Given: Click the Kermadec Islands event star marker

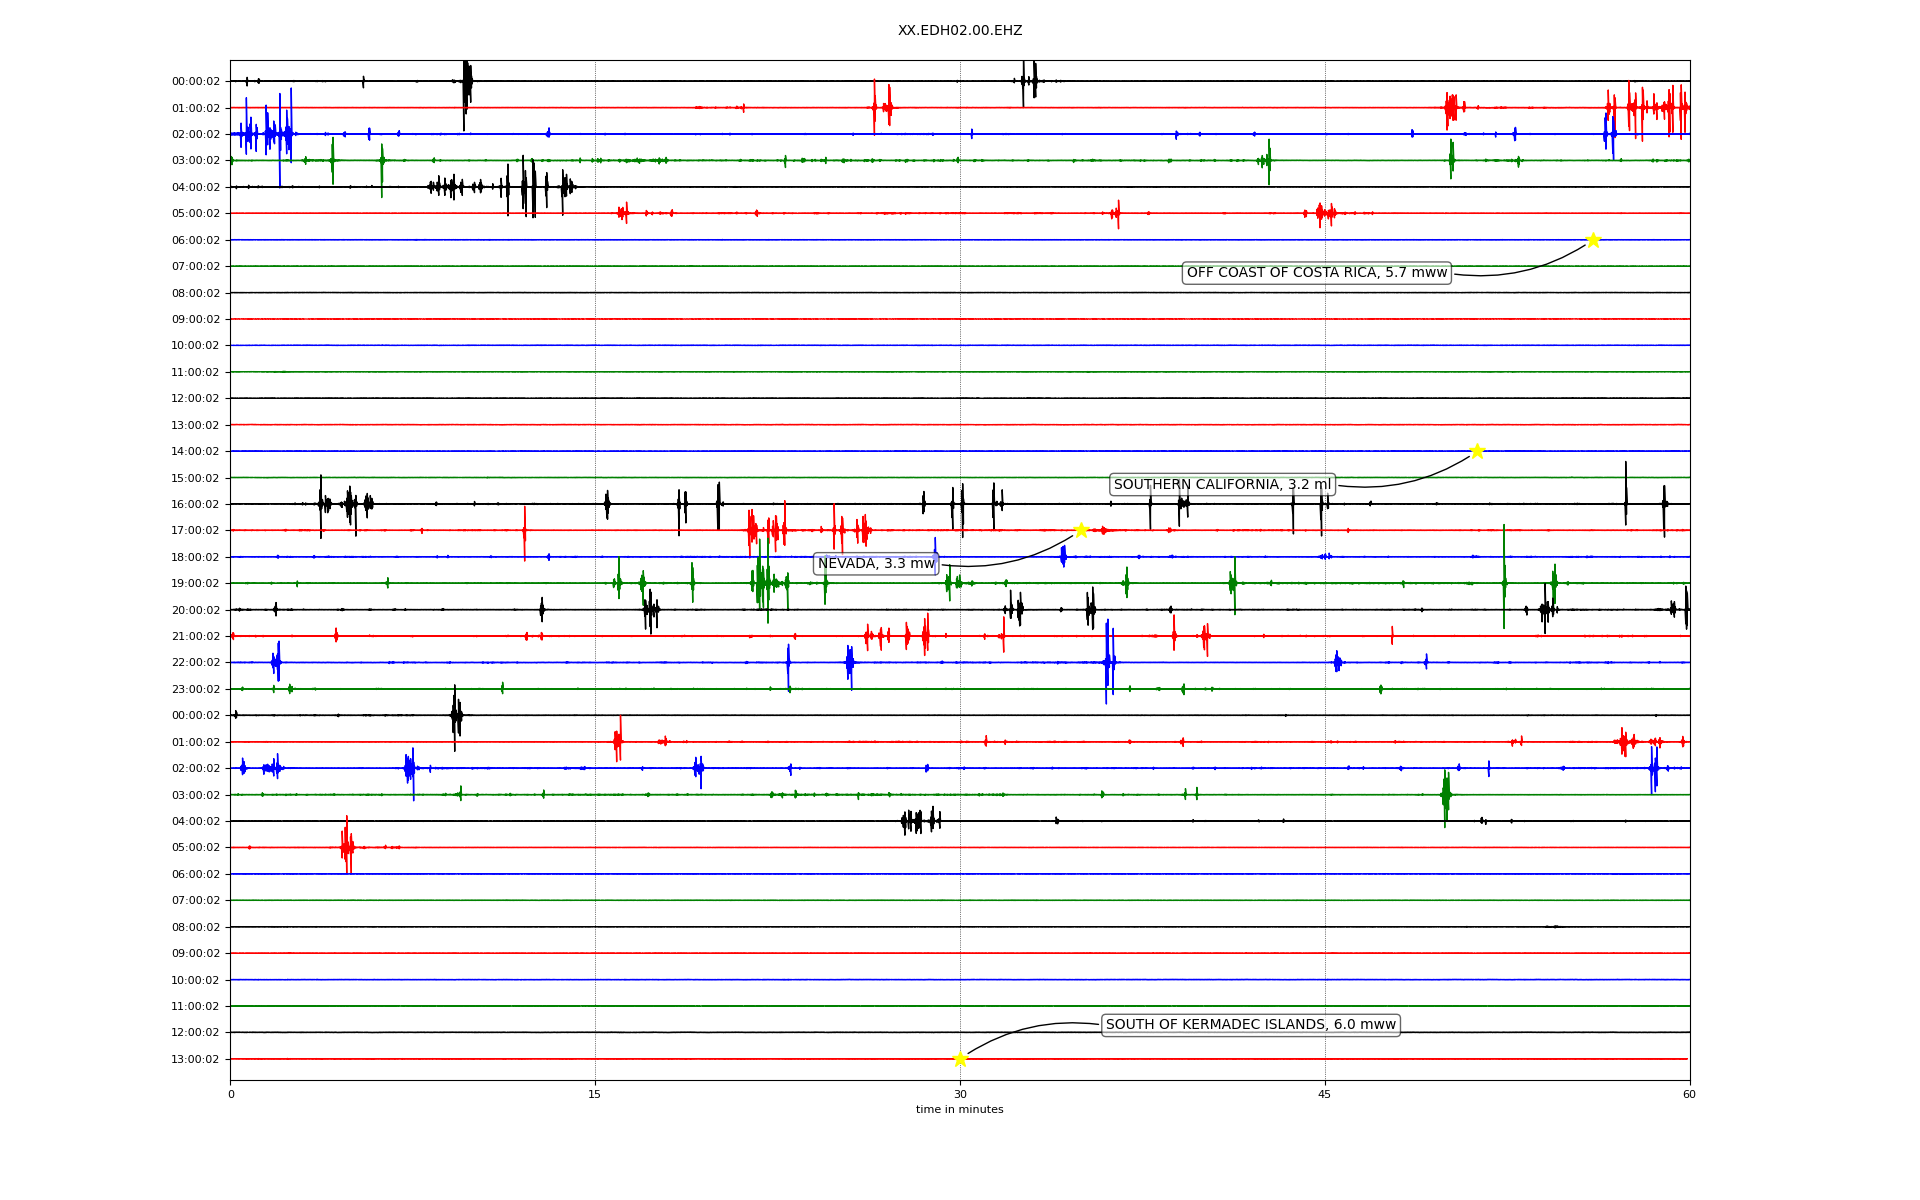Looking at the screenshot, I should coord(960,1059).
